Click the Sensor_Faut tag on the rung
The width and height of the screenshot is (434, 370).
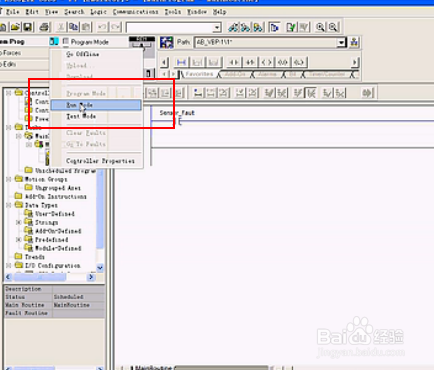point(177,113)
